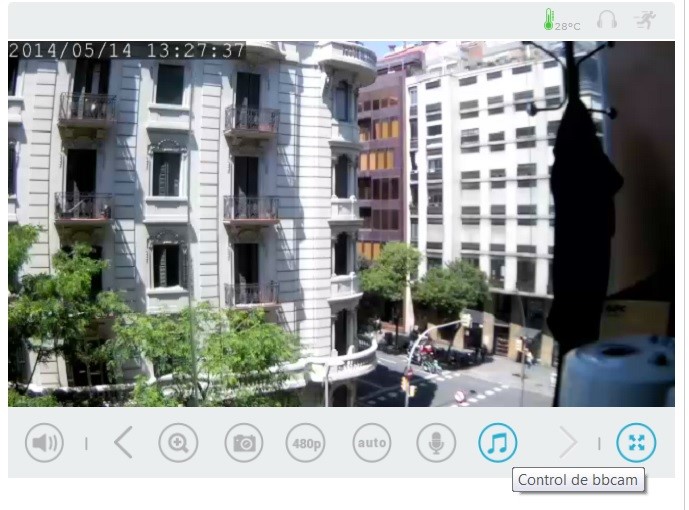Play lullaby with music note button
Screen dimensions: 689x510
coord(498,443)
